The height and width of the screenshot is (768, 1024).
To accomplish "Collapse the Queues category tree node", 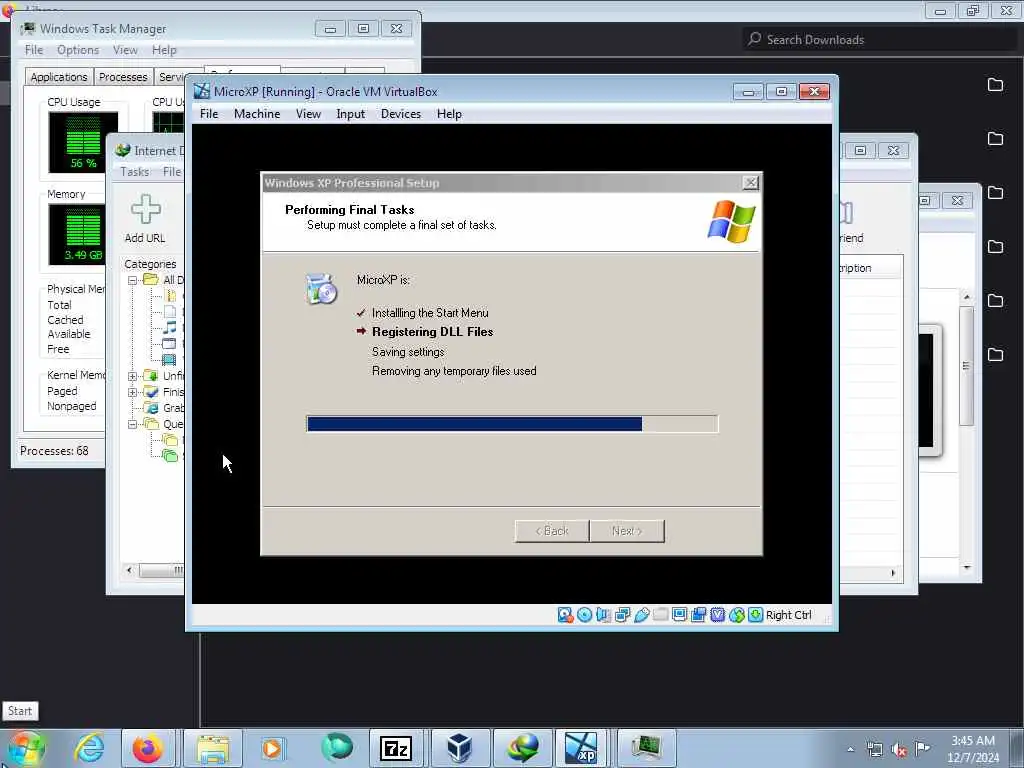I will click(133, 424).
